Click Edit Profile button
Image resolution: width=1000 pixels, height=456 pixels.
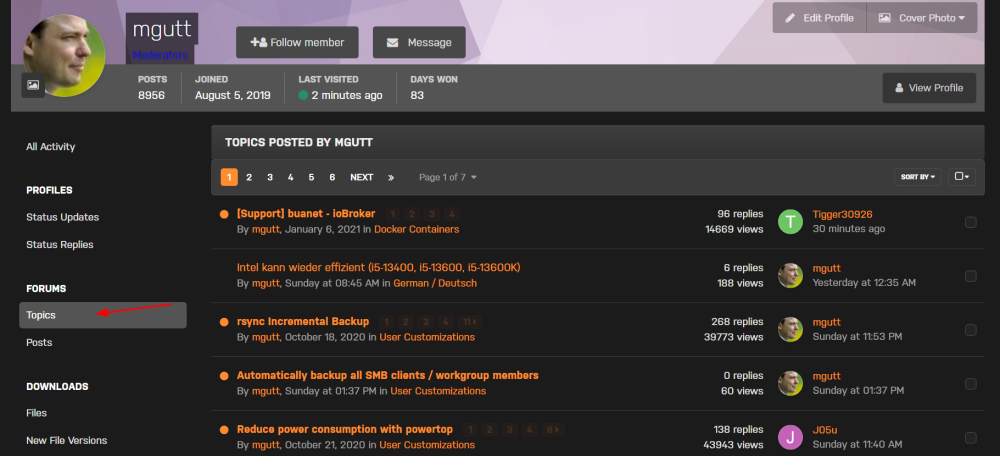pyautogui.click(x=820, y=18)
